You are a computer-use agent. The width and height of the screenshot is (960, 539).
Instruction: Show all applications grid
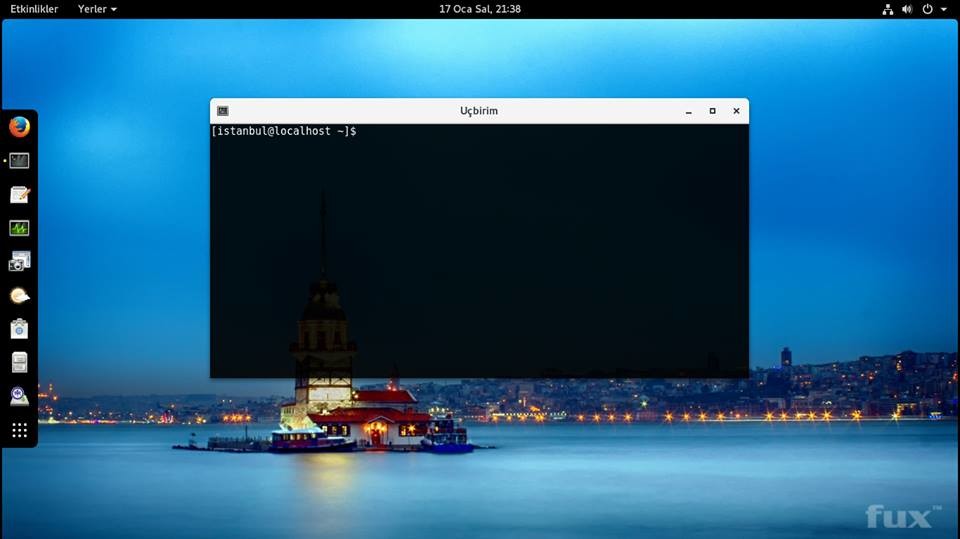(x=19, y=431)
